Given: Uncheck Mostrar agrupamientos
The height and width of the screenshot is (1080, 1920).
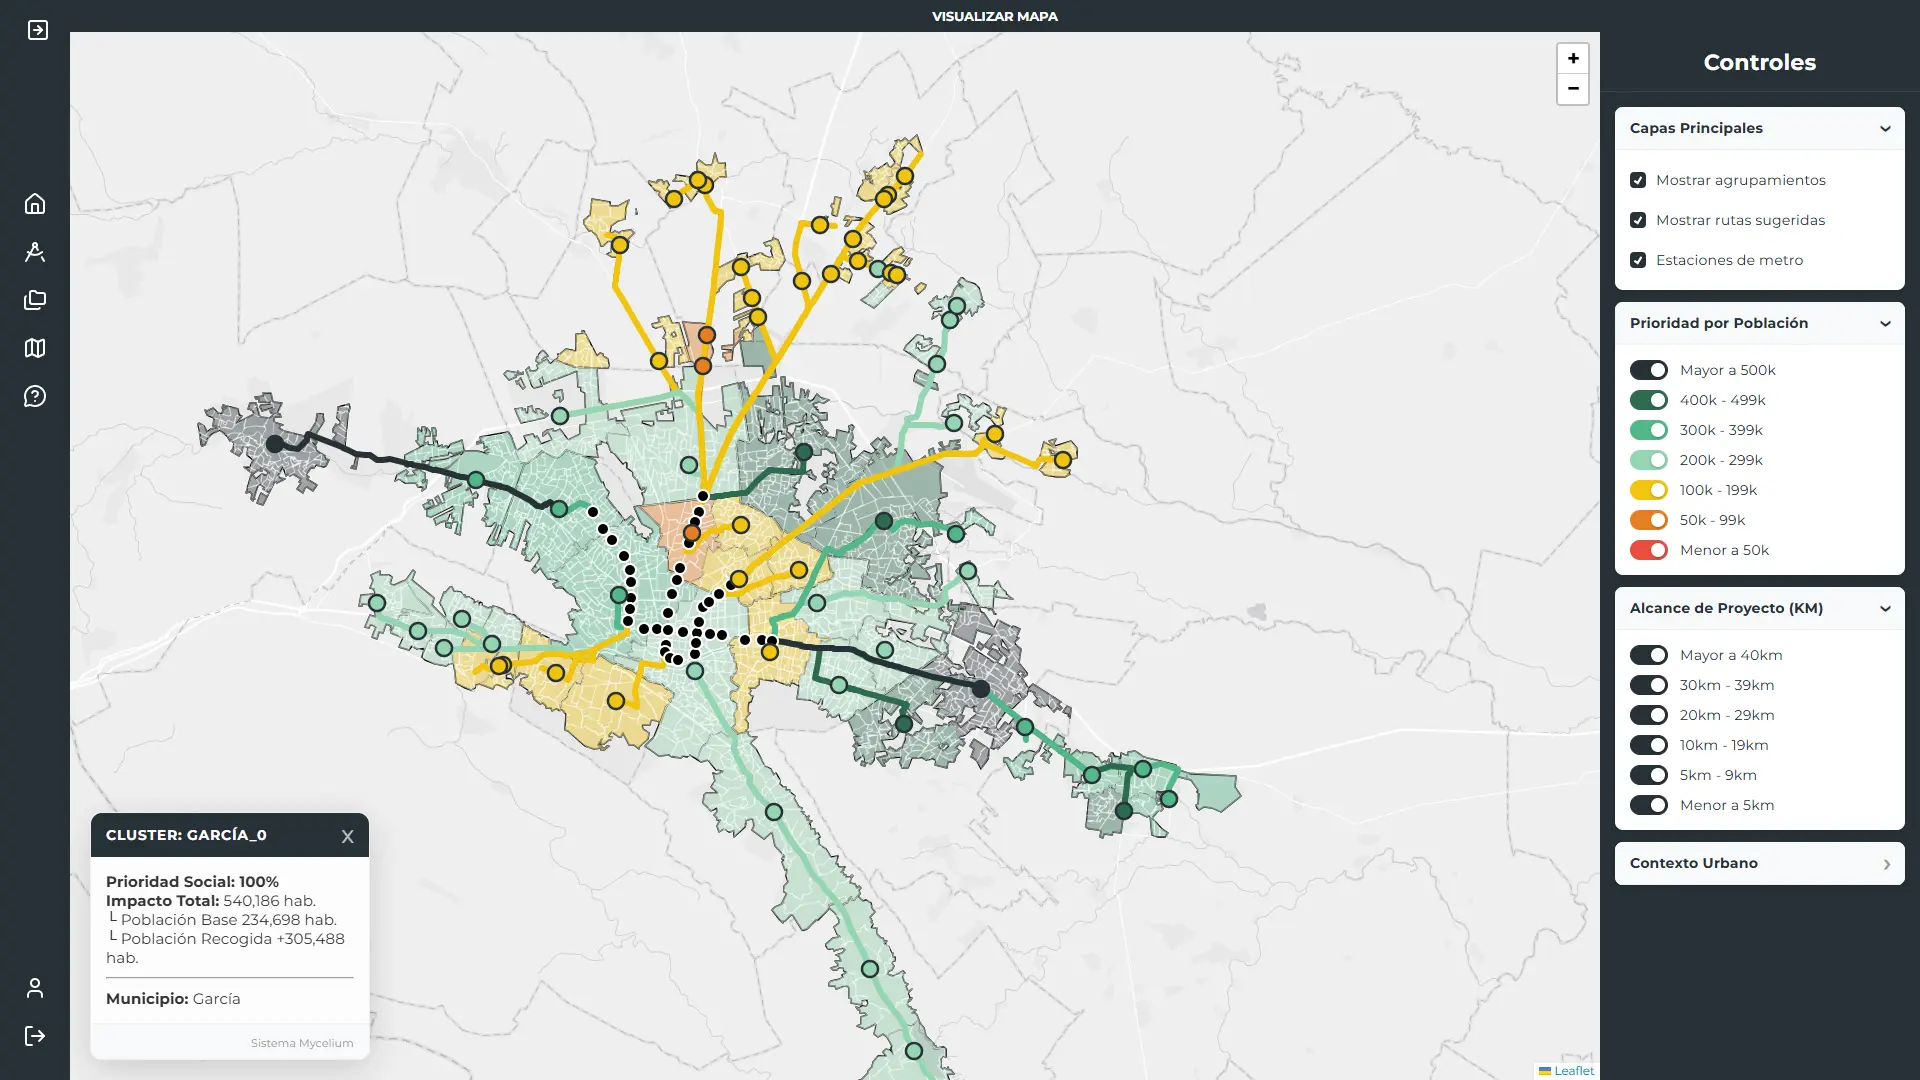Looking at the screenshot, I should pyautogui.click(x=1638, y=180).
